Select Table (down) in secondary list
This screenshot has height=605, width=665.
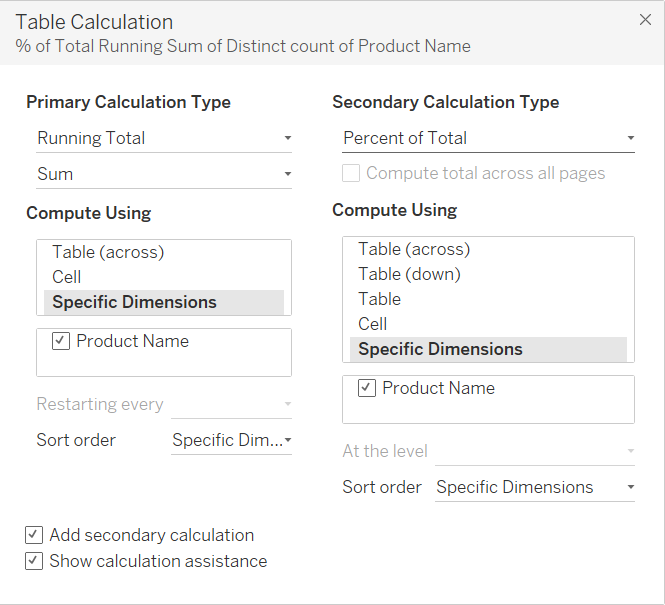point(409,274)
